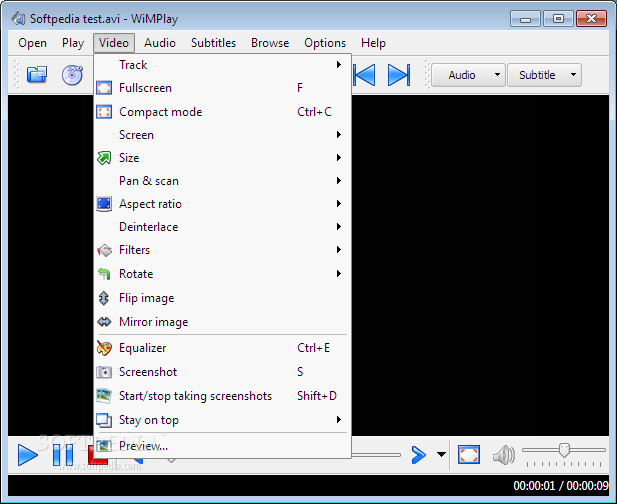
Task: Open the Subtitles menu
Action: pyautogui.click(x=213, y=43)
